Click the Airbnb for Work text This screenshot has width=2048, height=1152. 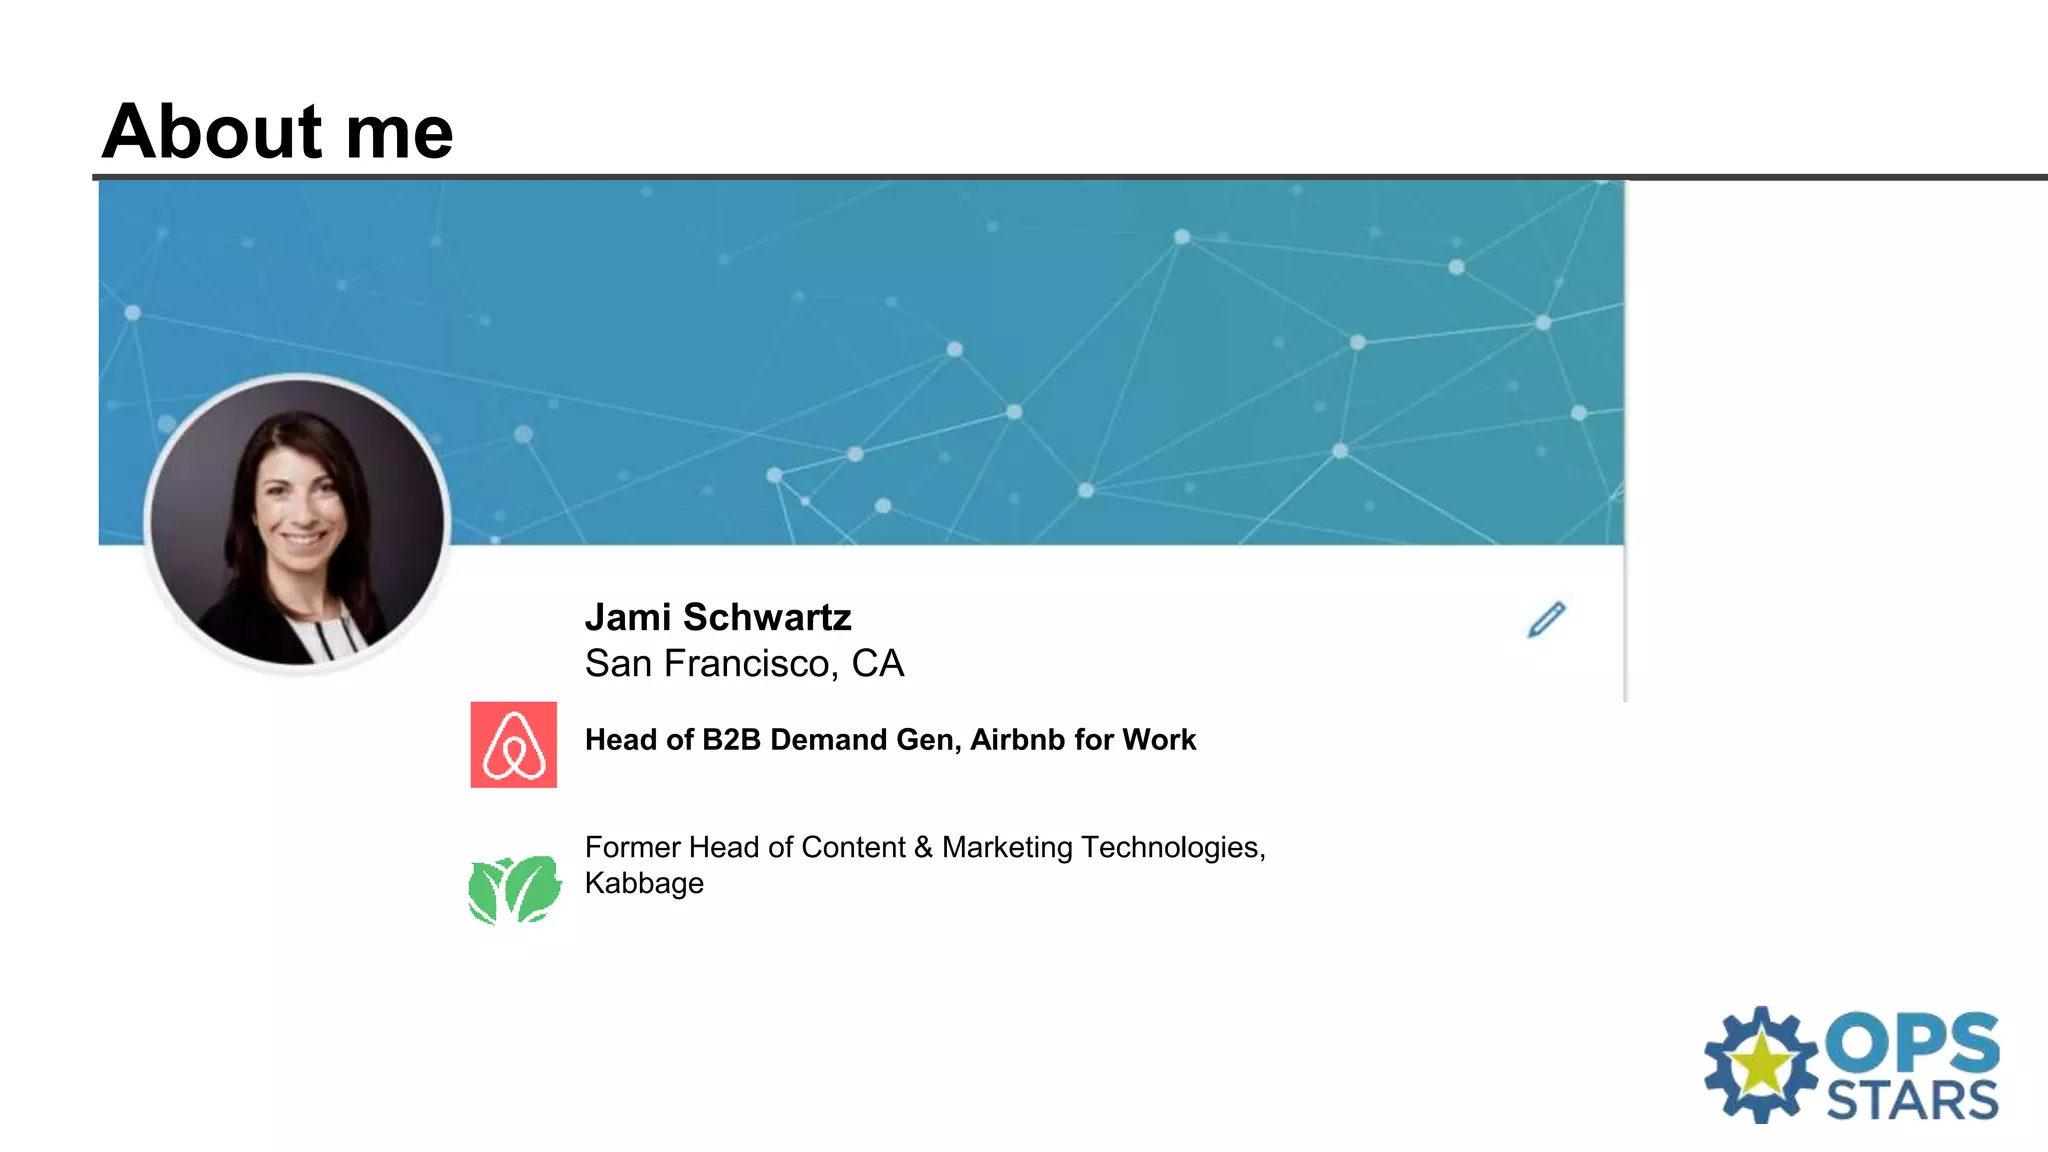(x=1083, y=740)
